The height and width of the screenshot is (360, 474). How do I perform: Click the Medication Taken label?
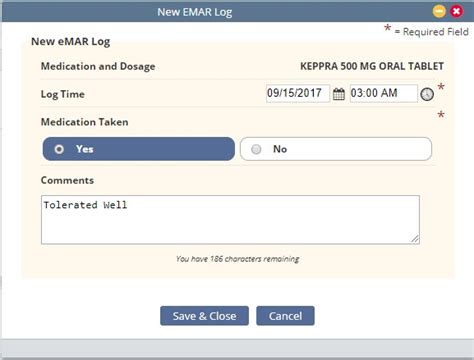click(85, 122)
